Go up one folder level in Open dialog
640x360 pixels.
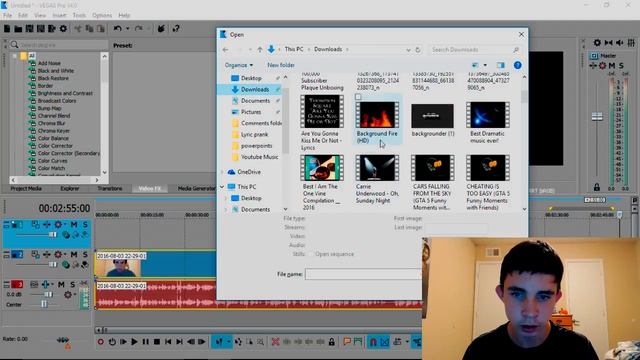click(260, 49)
